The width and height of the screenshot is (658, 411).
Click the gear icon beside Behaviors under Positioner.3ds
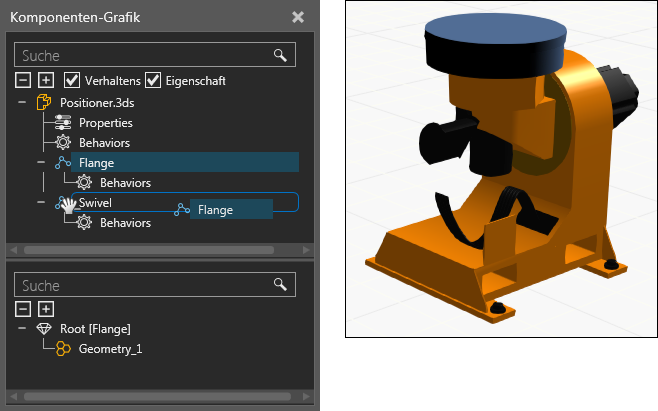(63, 142)
